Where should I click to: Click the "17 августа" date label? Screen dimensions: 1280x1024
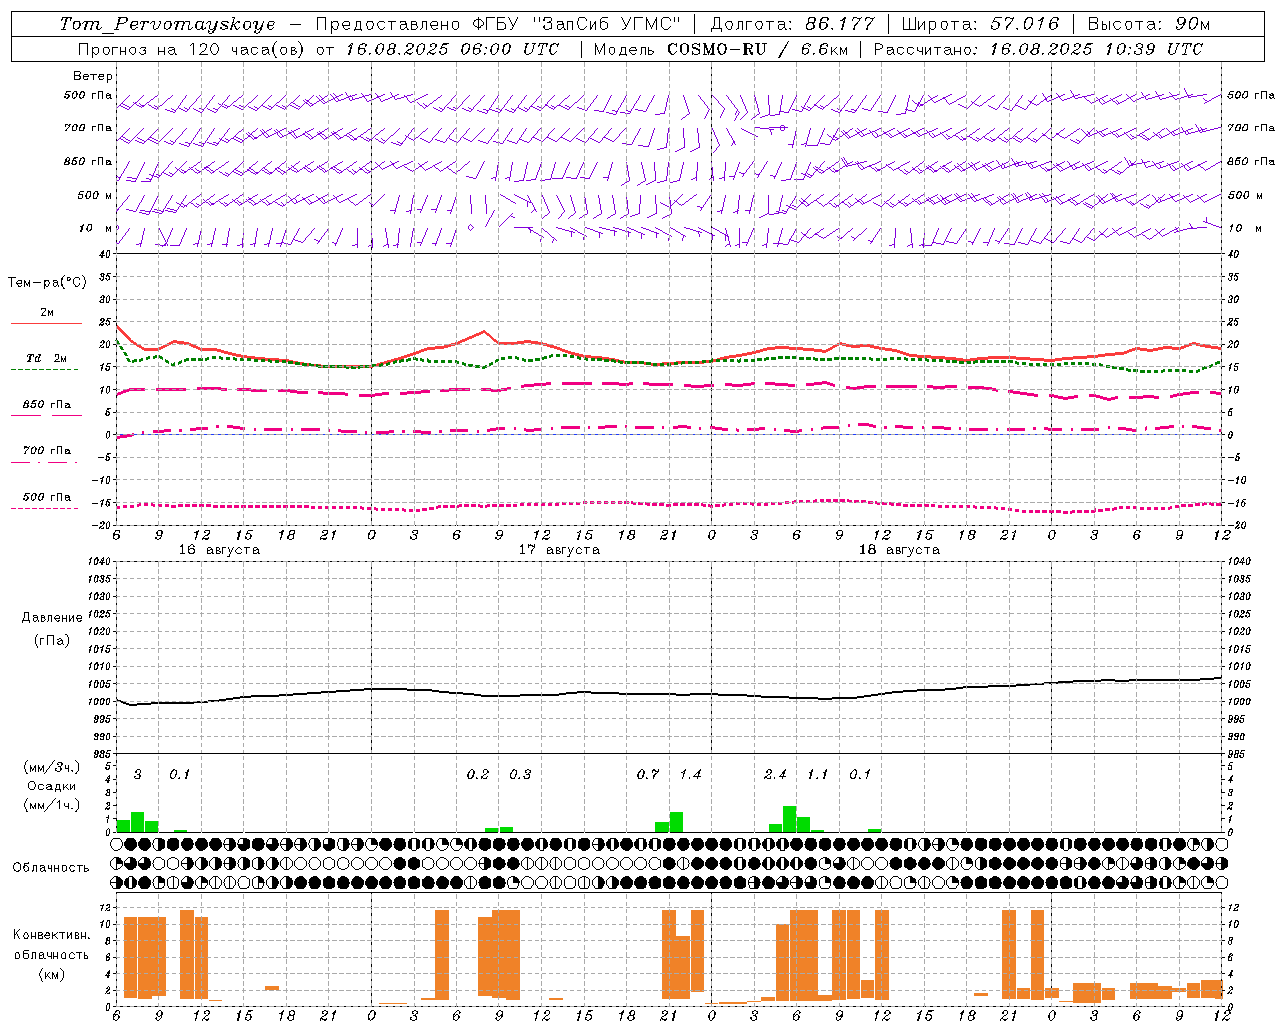(559, 550)
